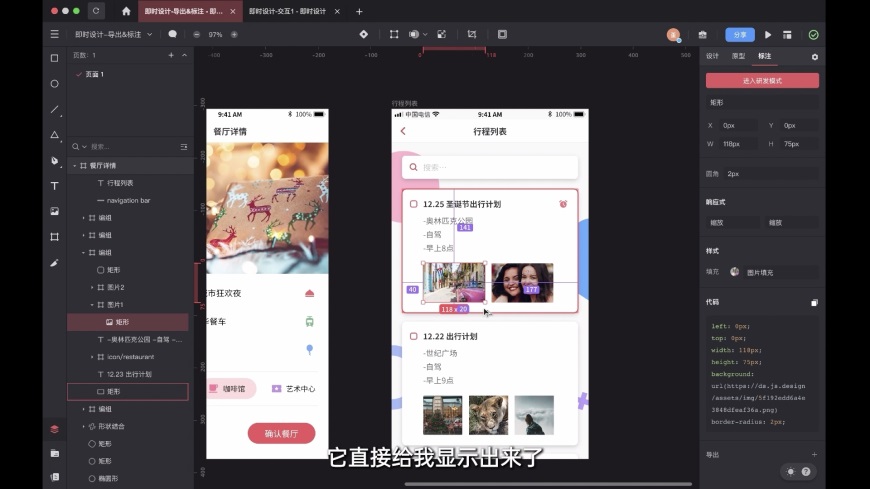Open the user avatar menu
The image size is (870, 489).
(673, 35)
